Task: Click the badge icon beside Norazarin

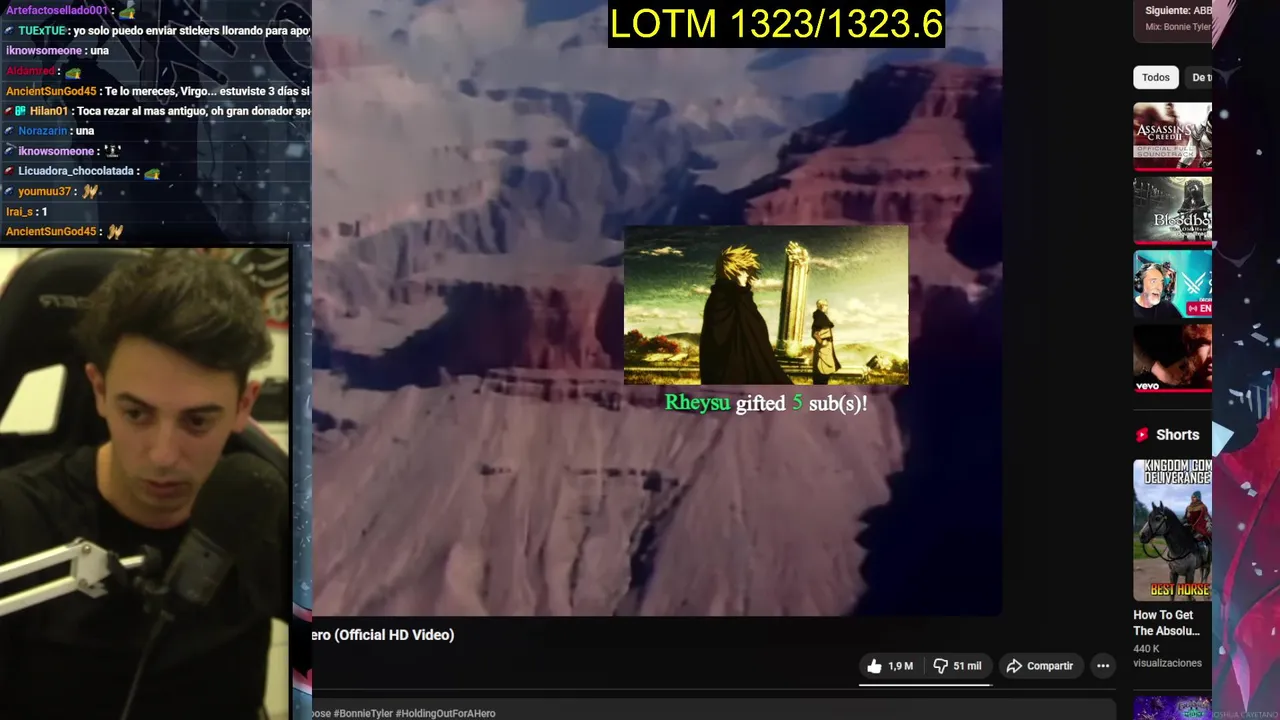Action: click(x=10, y=131)
